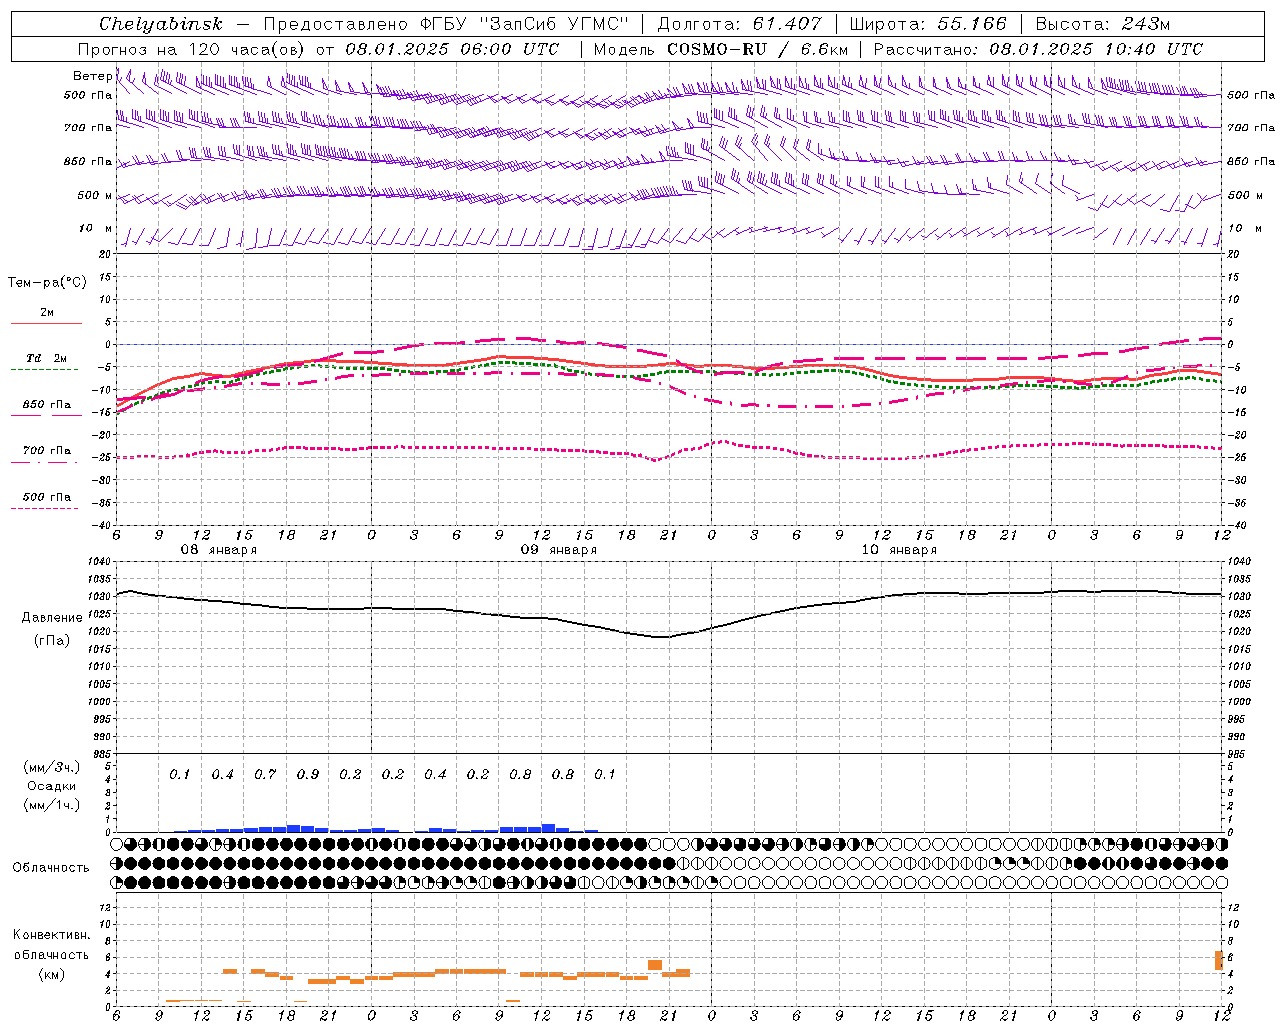Click the '(км)' convective height unit
Screen dimensions: 1280x1024
52,975
